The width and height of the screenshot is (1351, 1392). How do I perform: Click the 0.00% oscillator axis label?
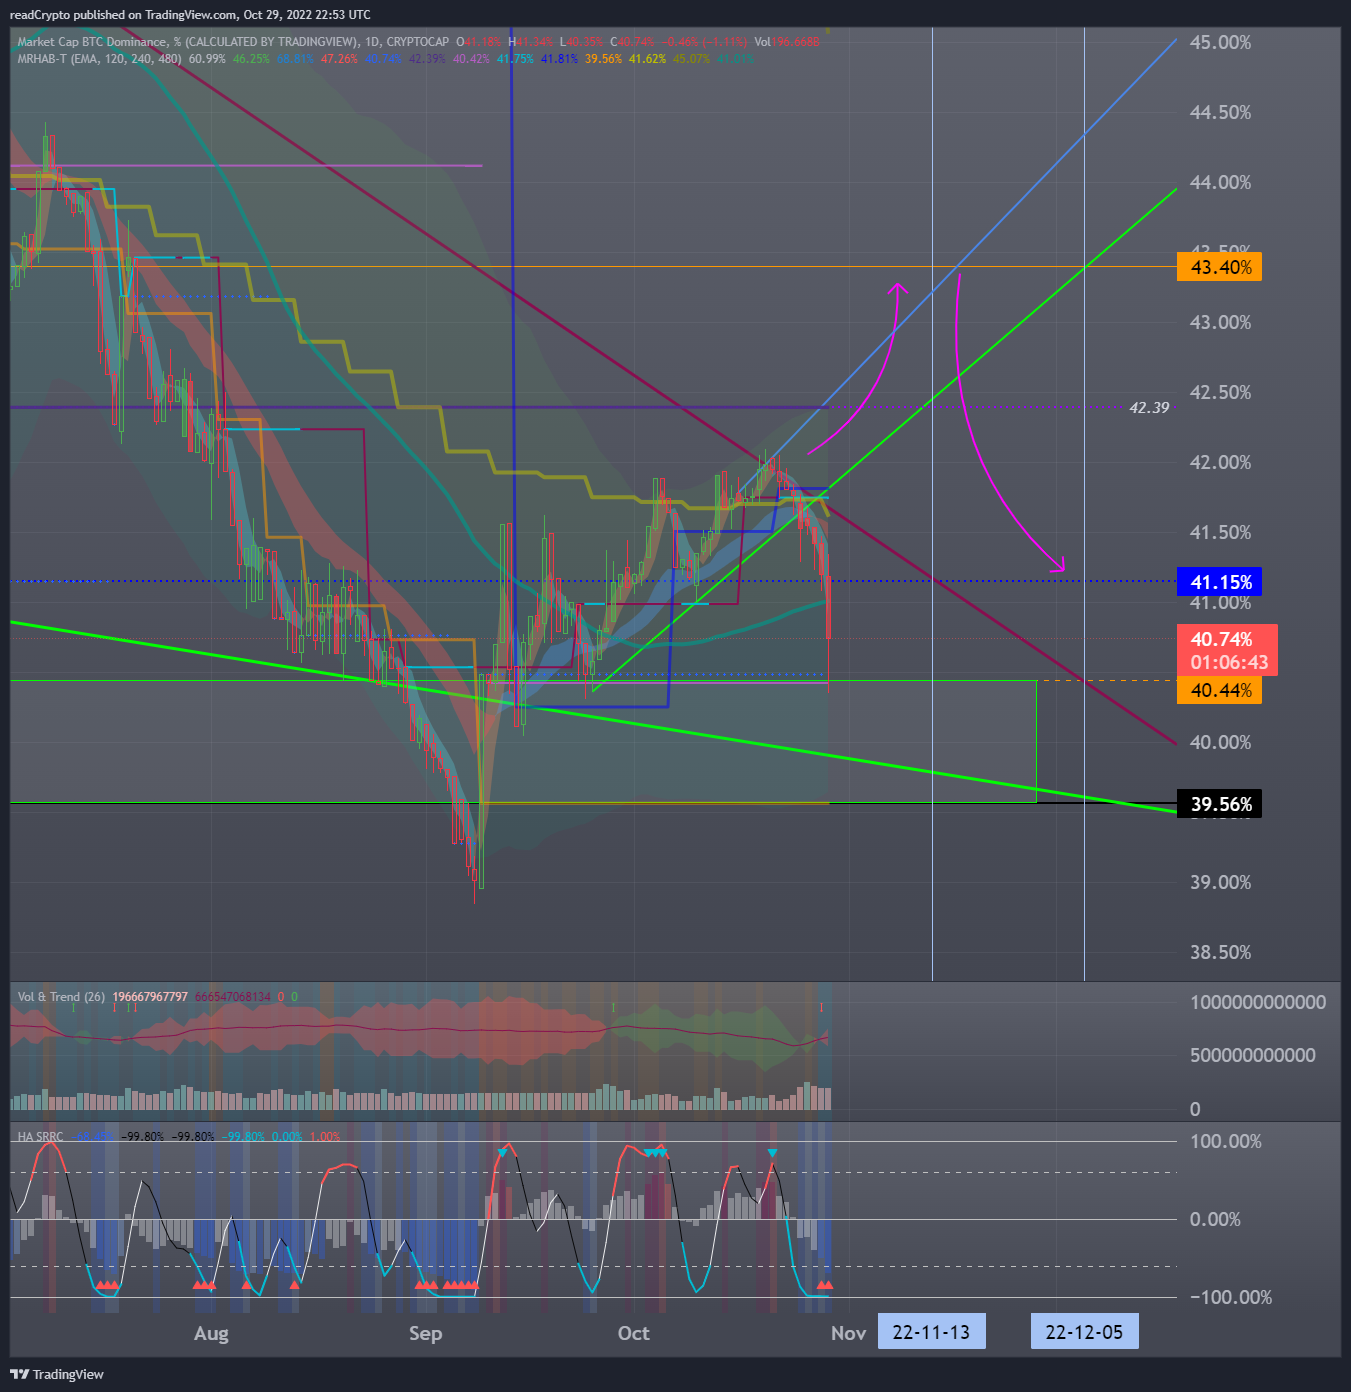click(x=1215, y=1219)
